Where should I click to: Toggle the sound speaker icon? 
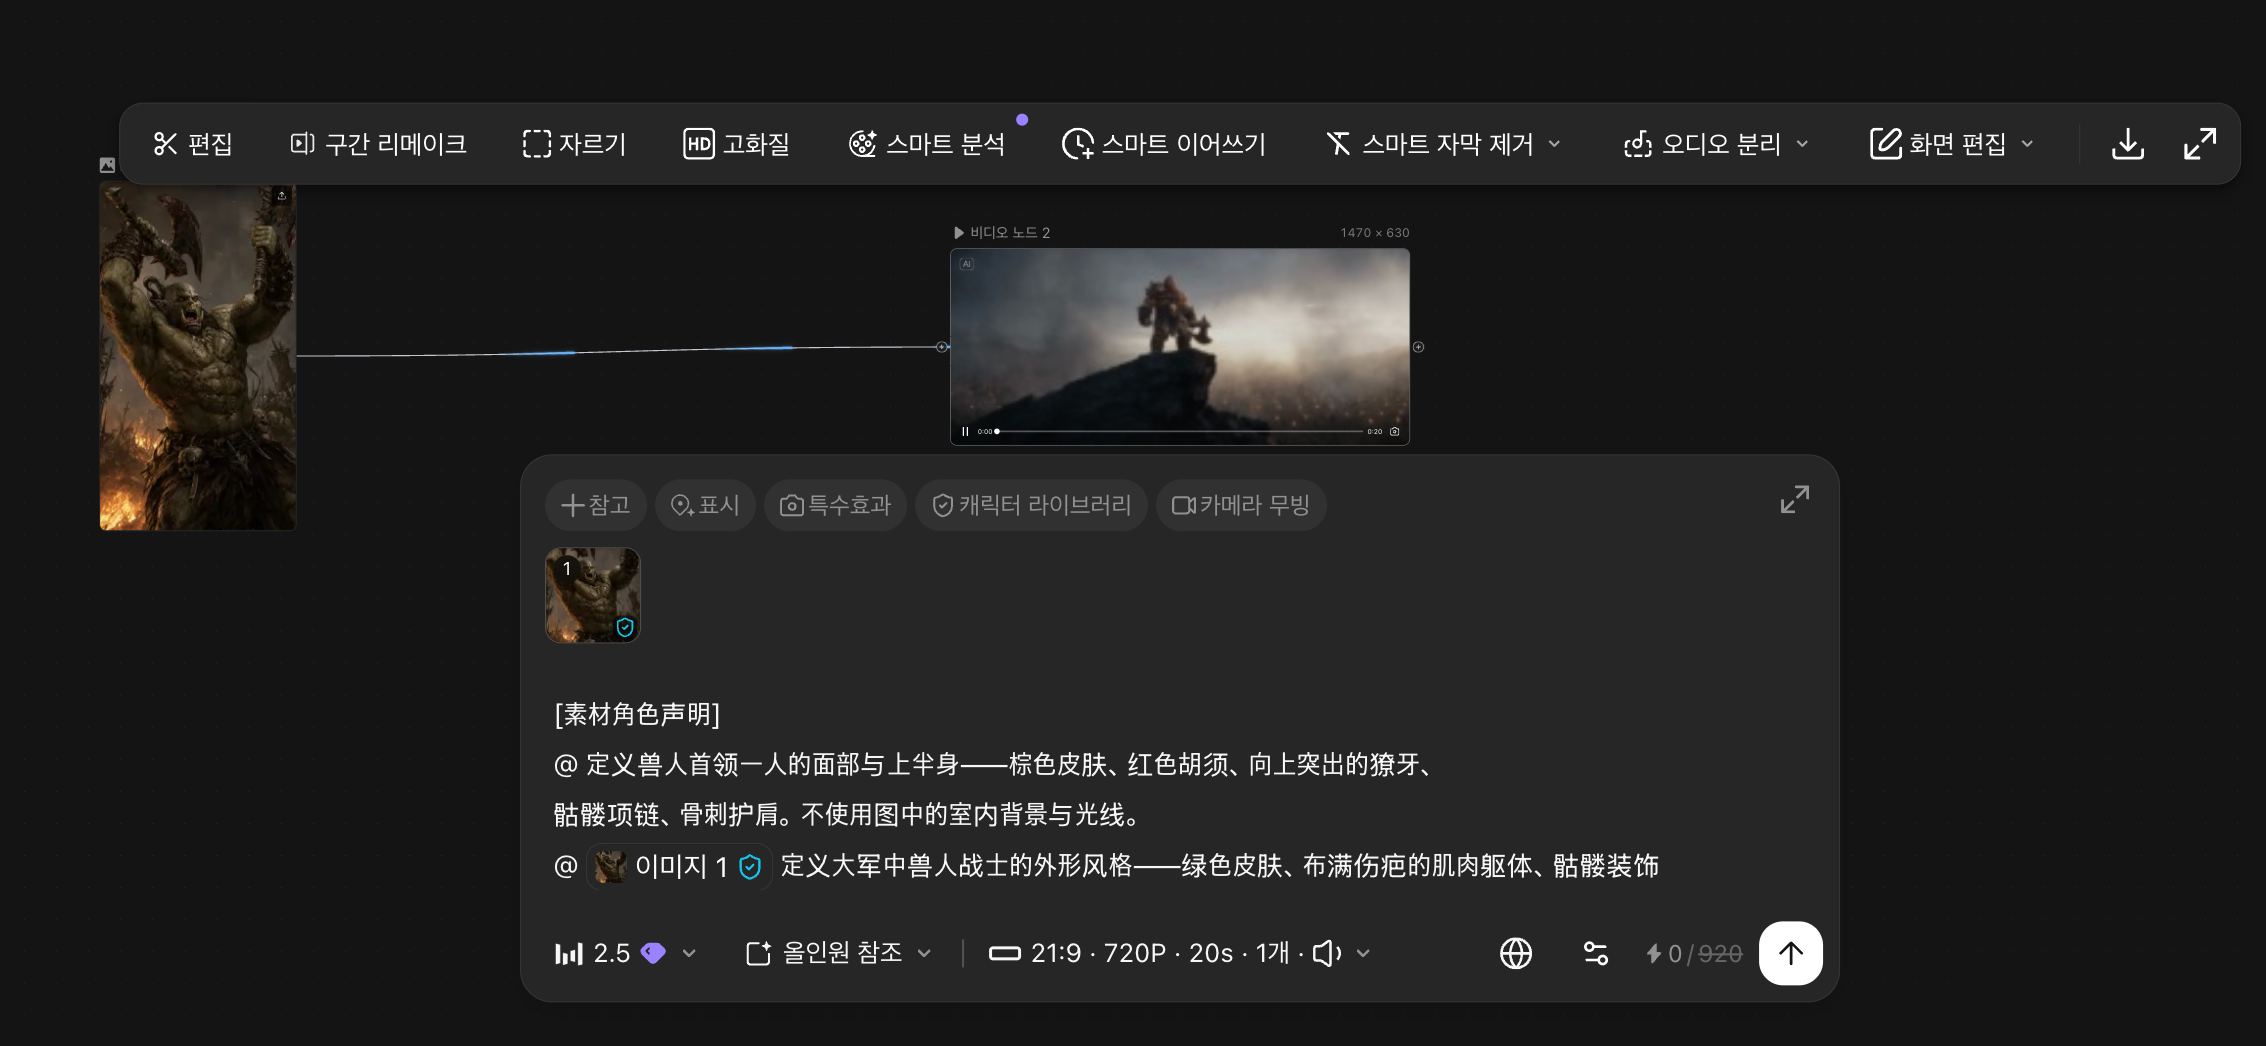(x=1327, y=954)
